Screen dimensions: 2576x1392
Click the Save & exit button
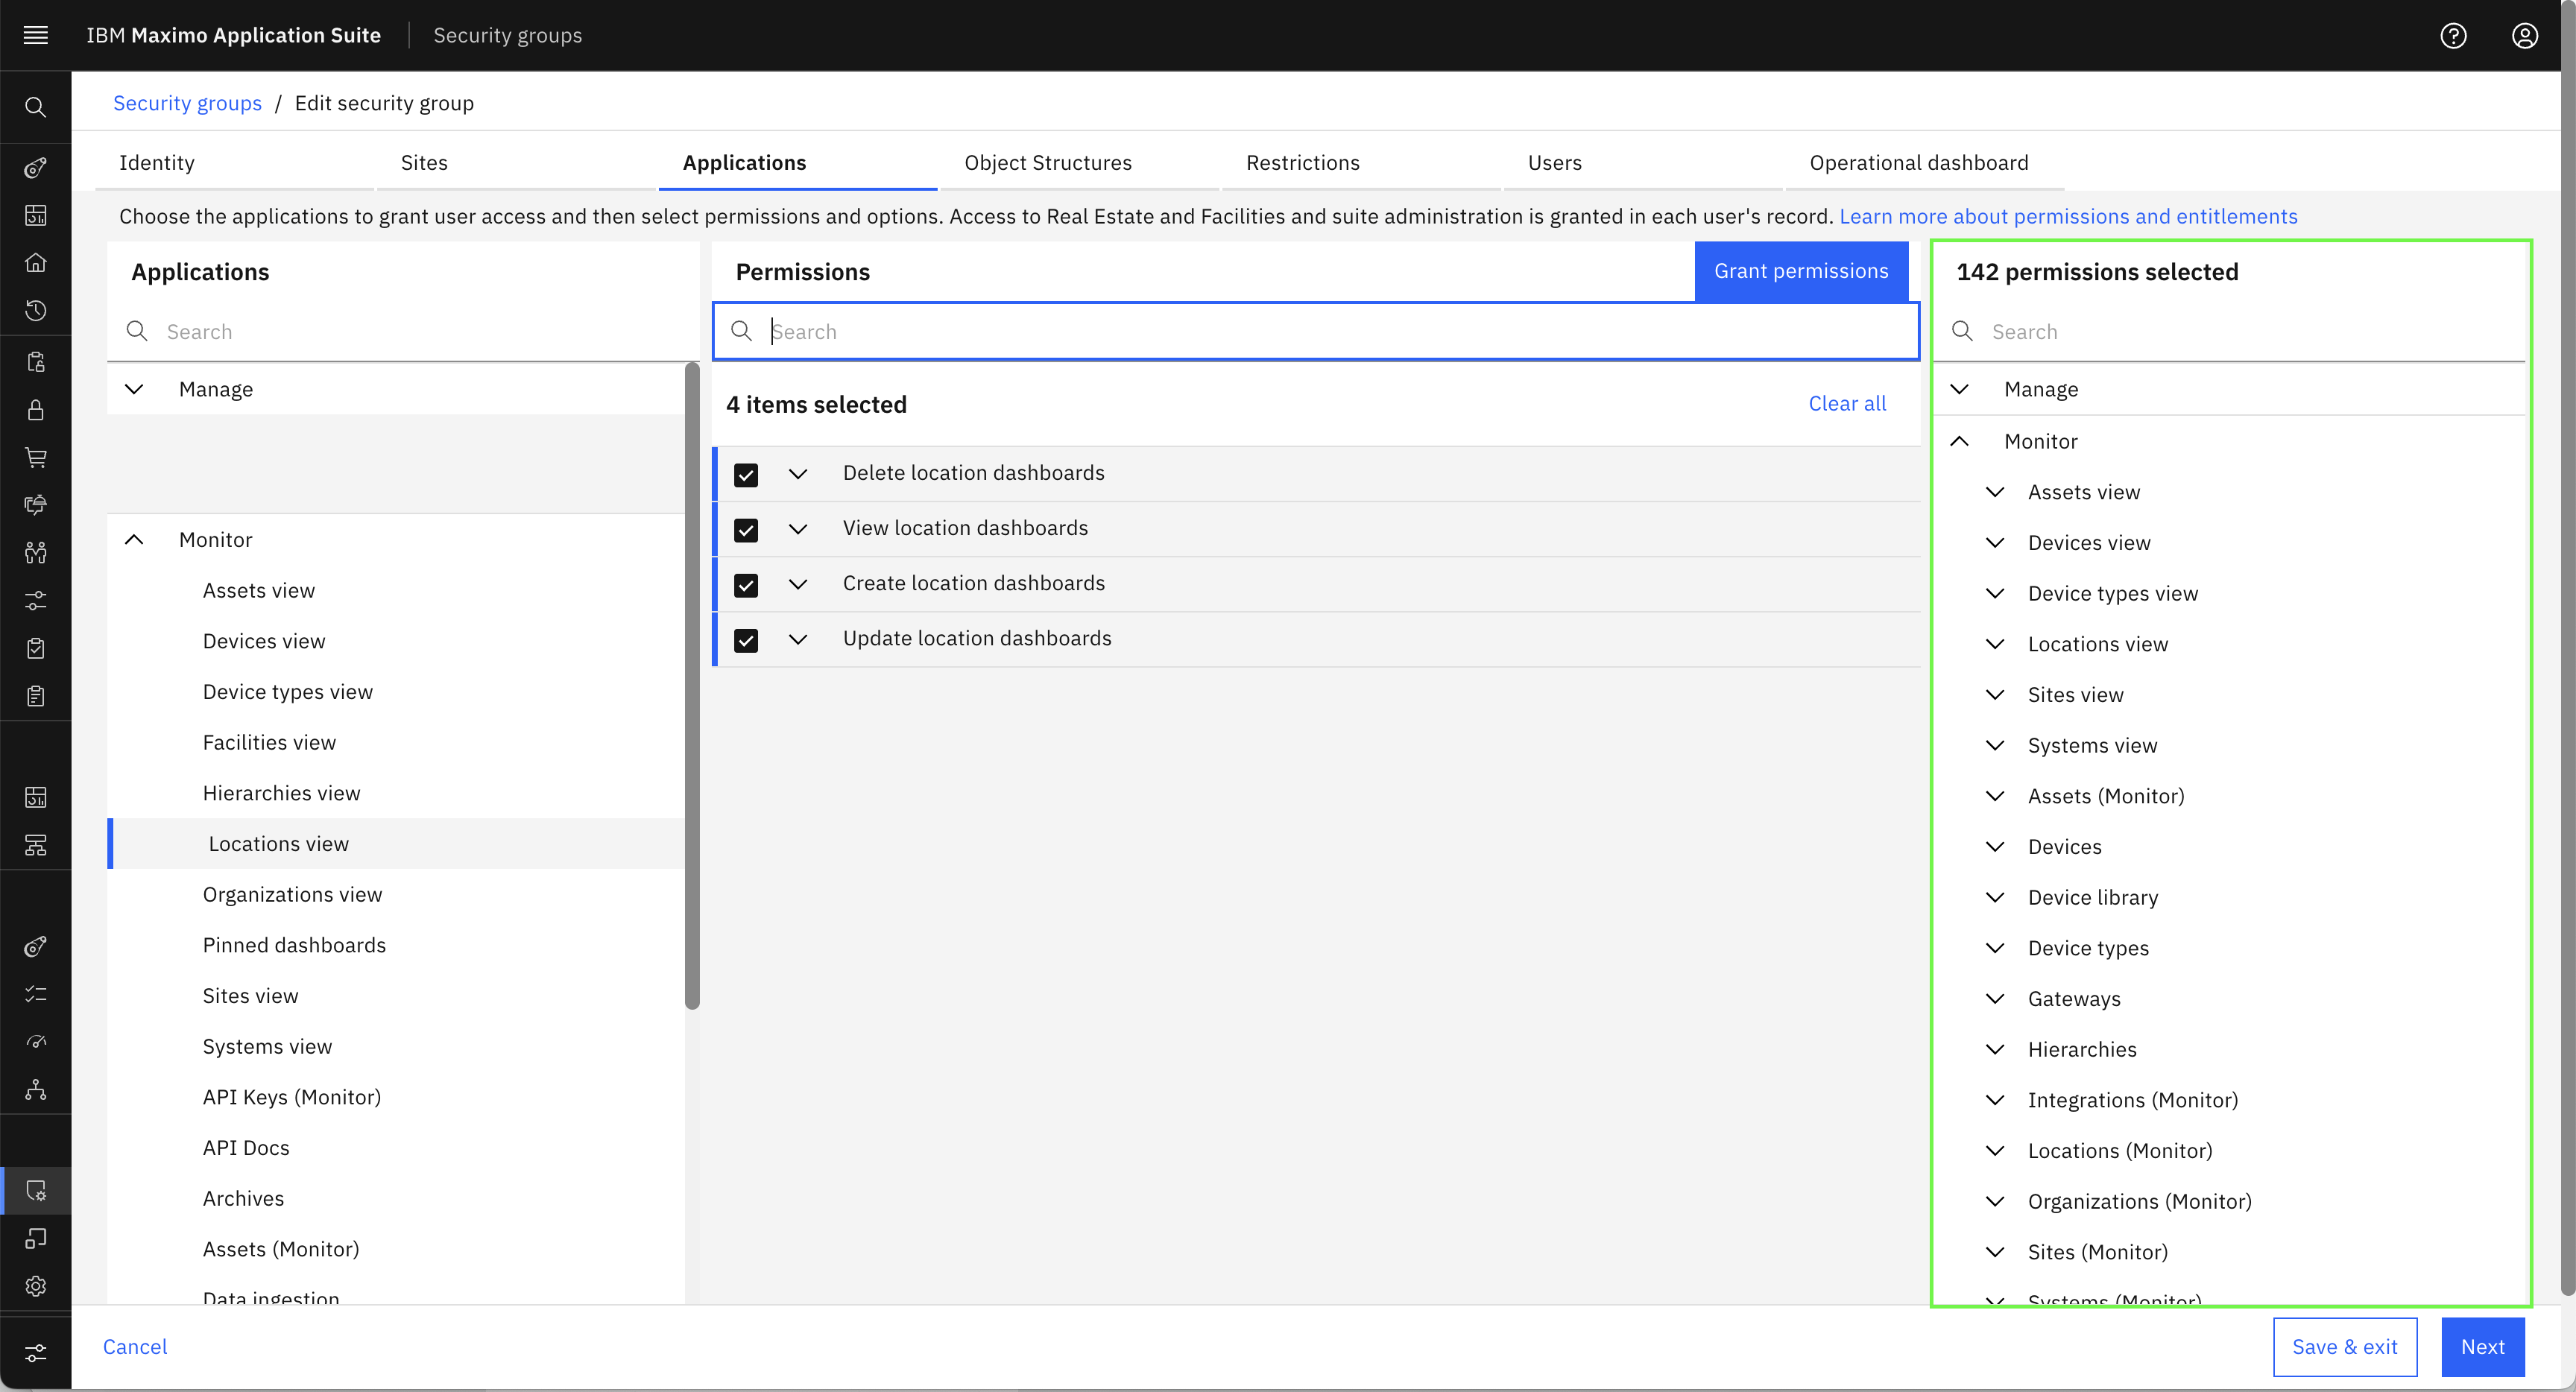(2344, 1347)
